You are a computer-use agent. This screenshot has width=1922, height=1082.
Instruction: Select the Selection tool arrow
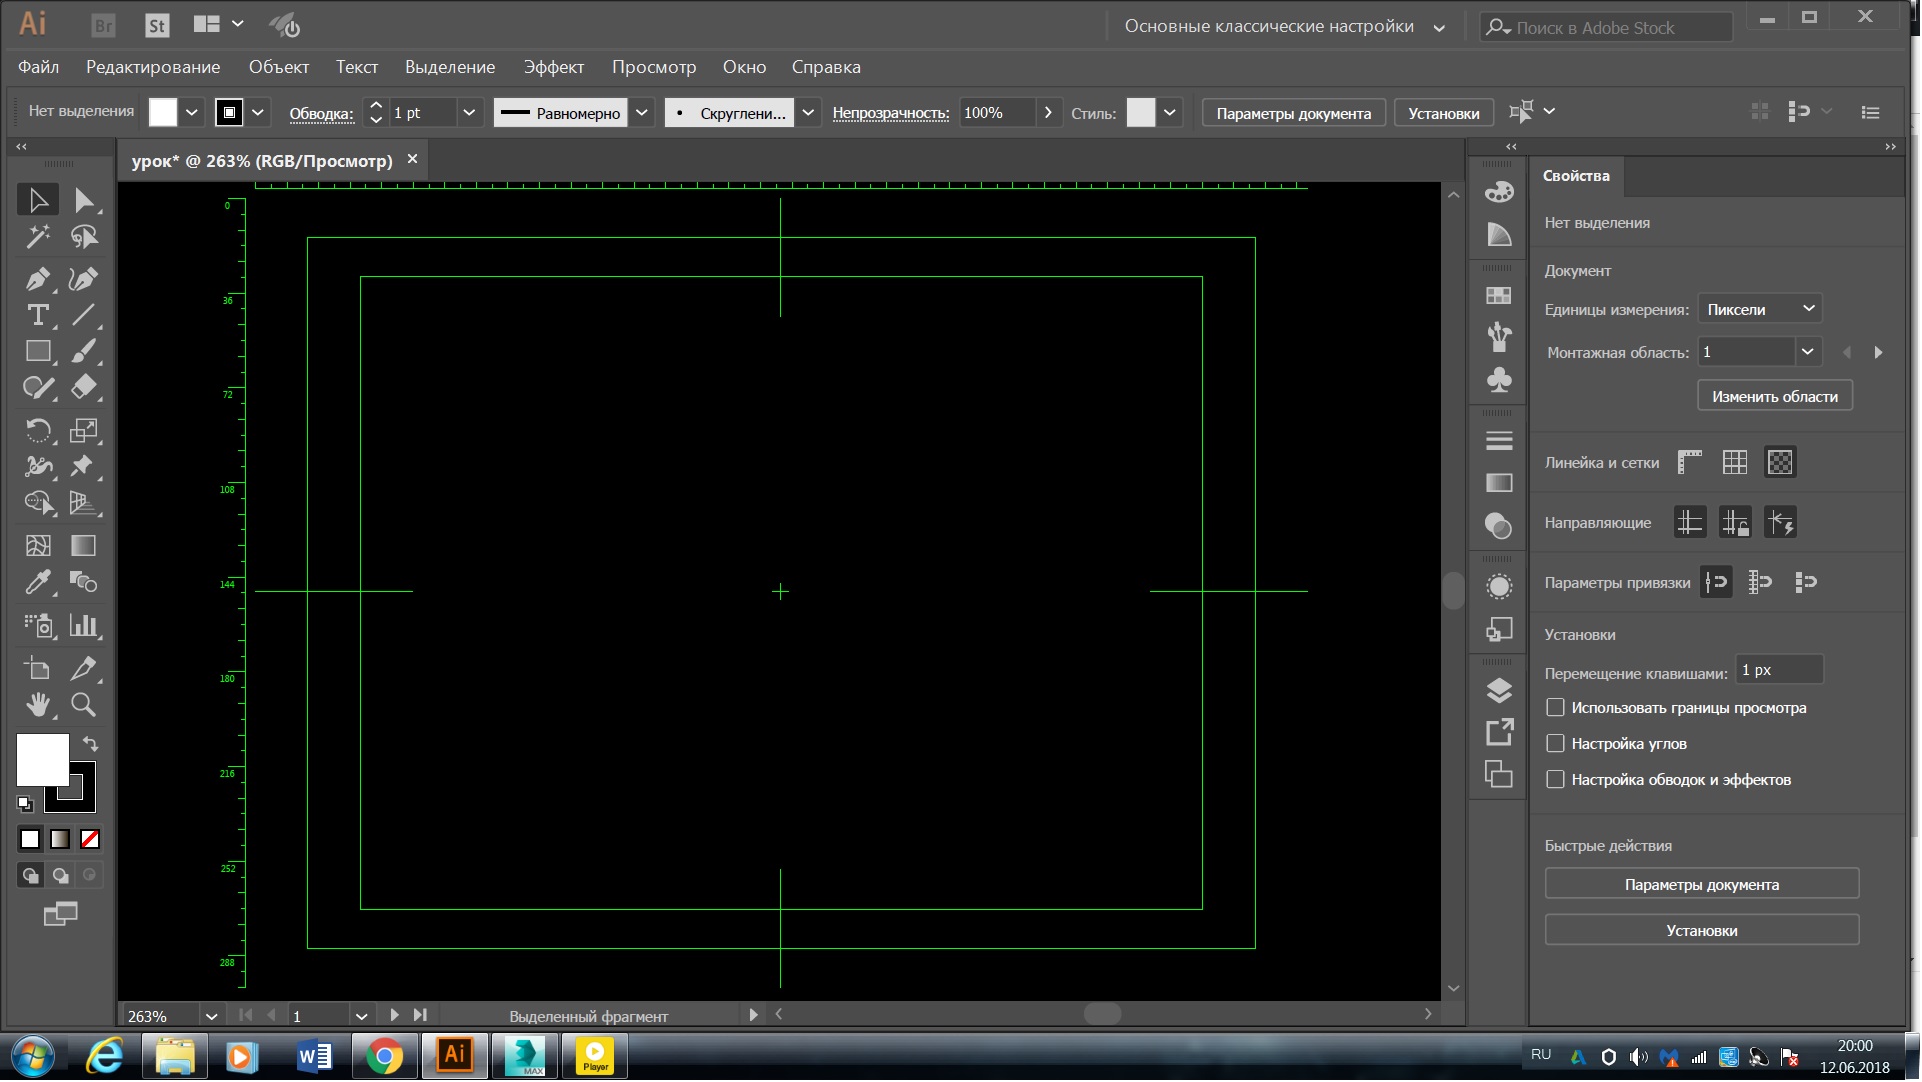click(x=38, y=200)
